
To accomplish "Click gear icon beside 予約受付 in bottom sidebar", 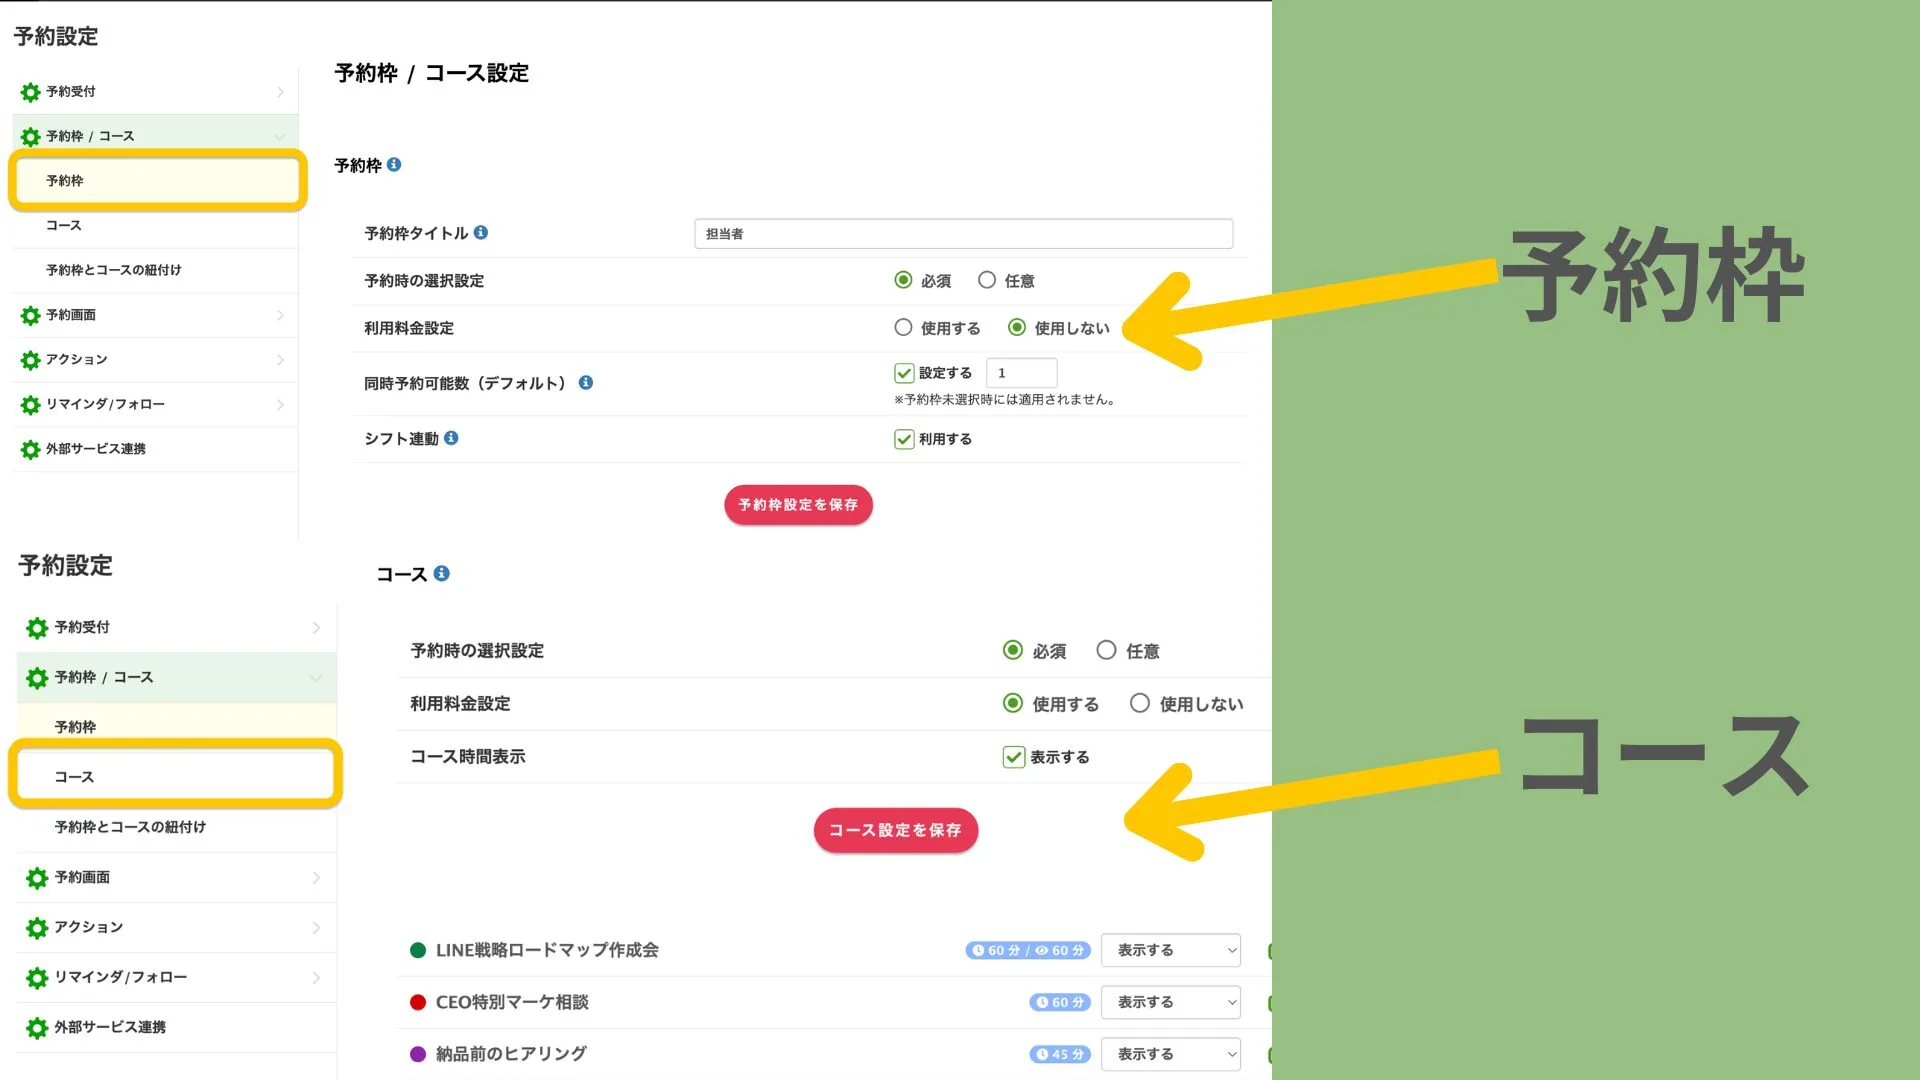I will point(37,628).
